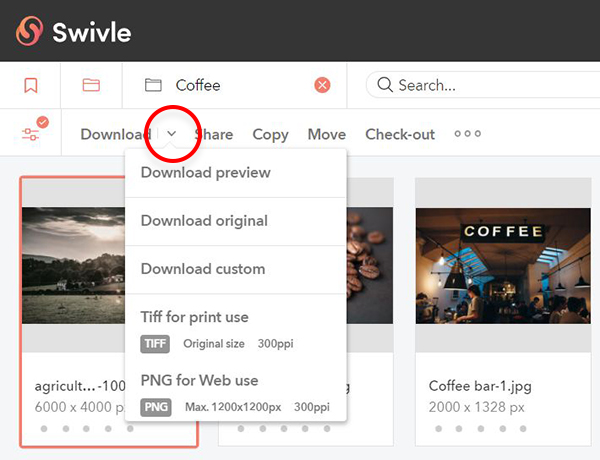The image size is (600, 460).
Task: Choose Download original from the menu
Action: (236, 221)
